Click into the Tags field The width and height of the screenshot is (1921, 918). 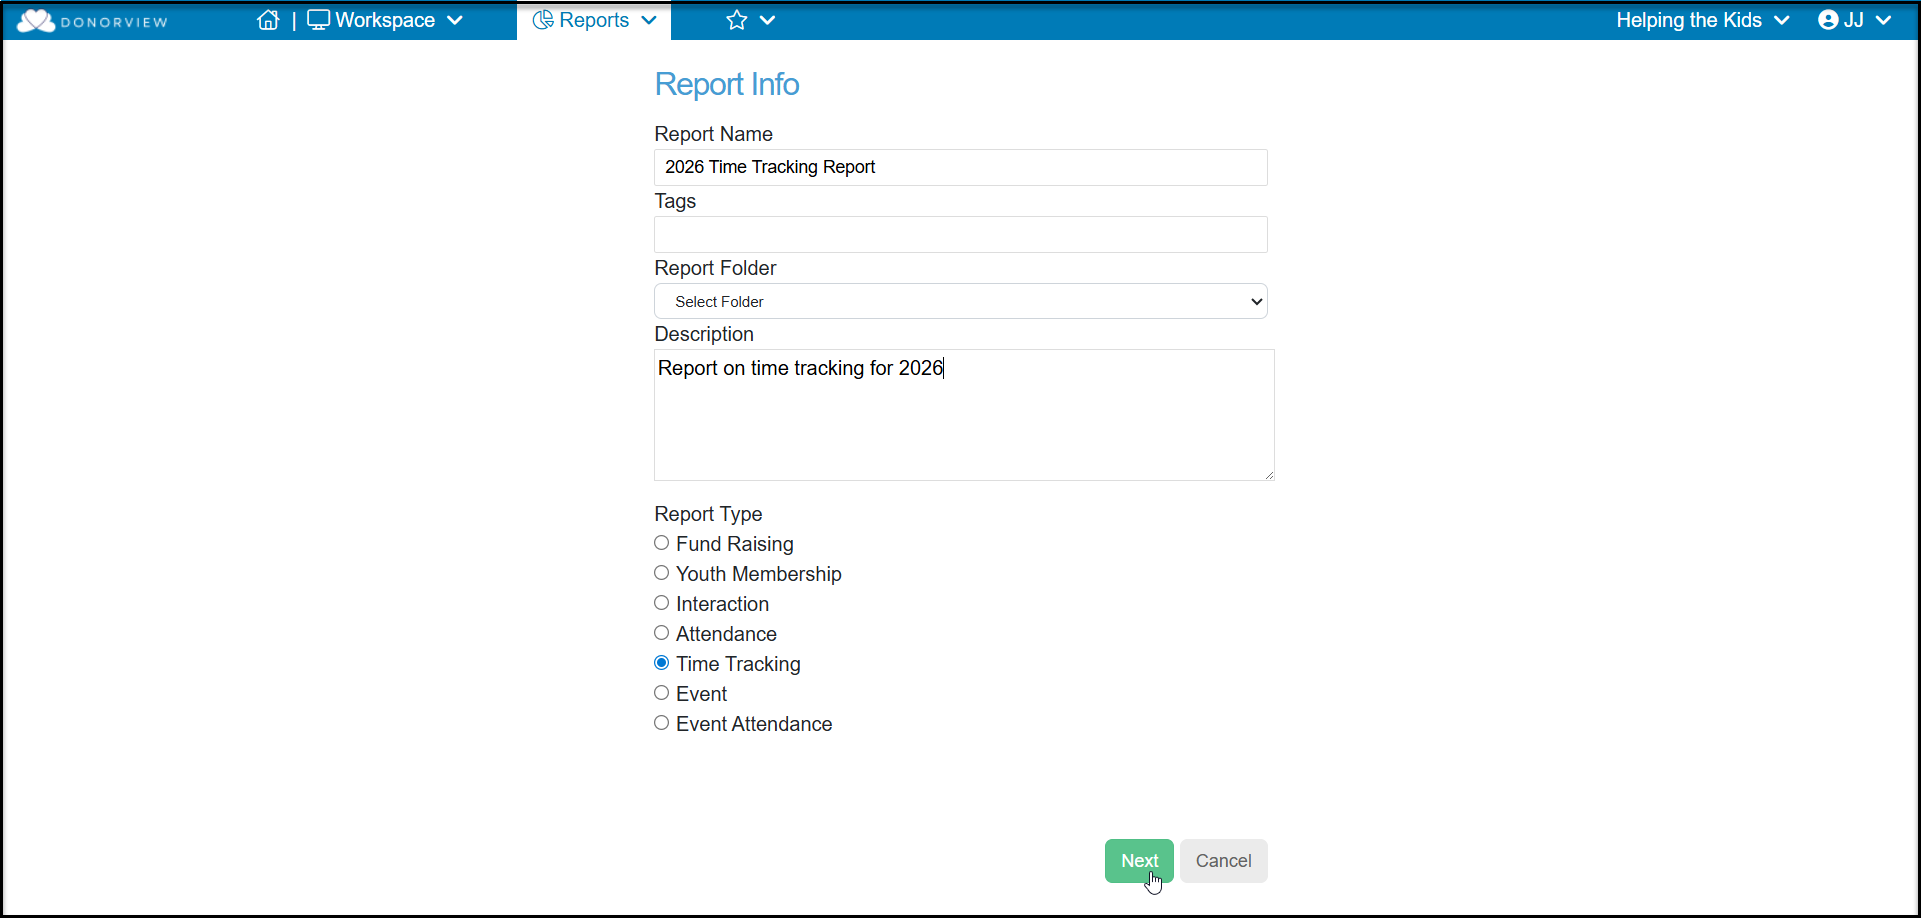pos(961,234)
